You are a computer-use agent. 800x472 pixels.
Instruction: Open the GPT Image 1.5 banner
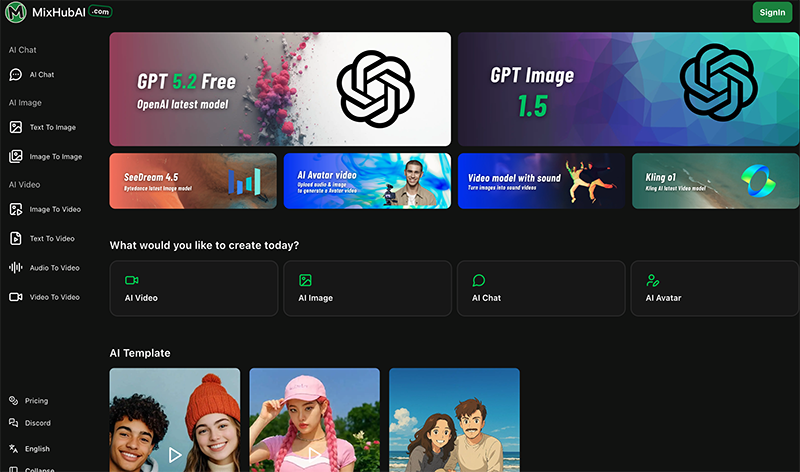coord(629,89)
